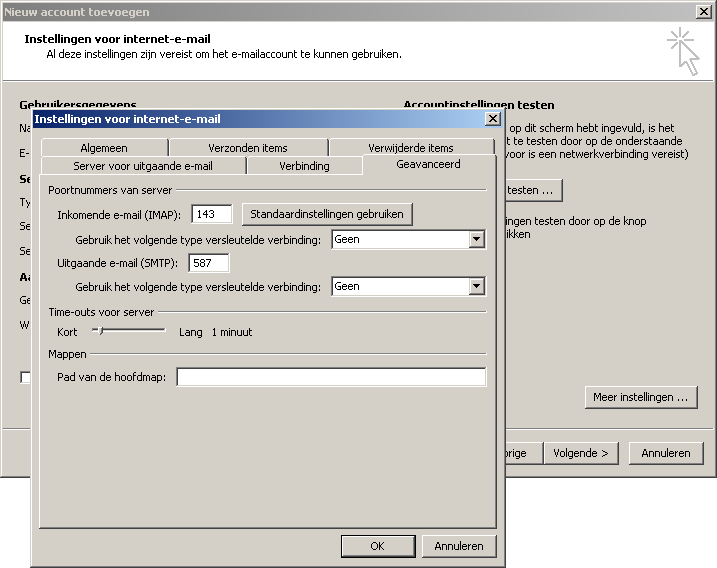Viewport: 717px width, 568px height.
Task: Select the Verwijderde items tab
Action: click(x=410, y=148)
